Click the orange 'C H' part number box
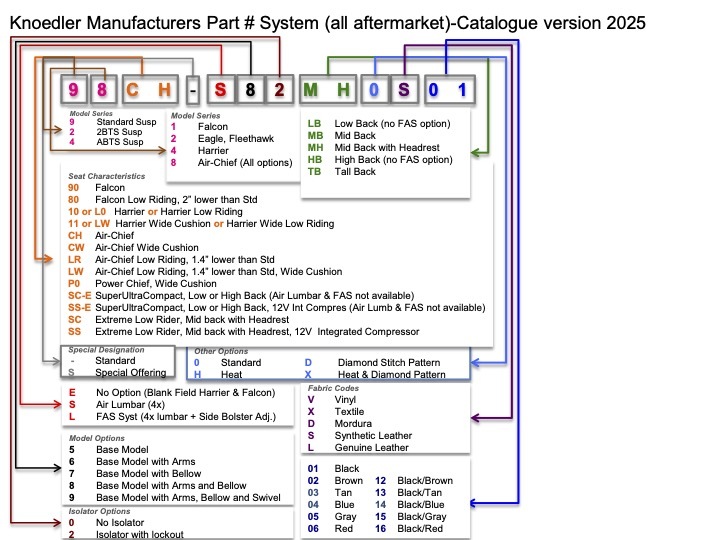The width and height of the screenshot is (720, 540). [x=149, y=90]
